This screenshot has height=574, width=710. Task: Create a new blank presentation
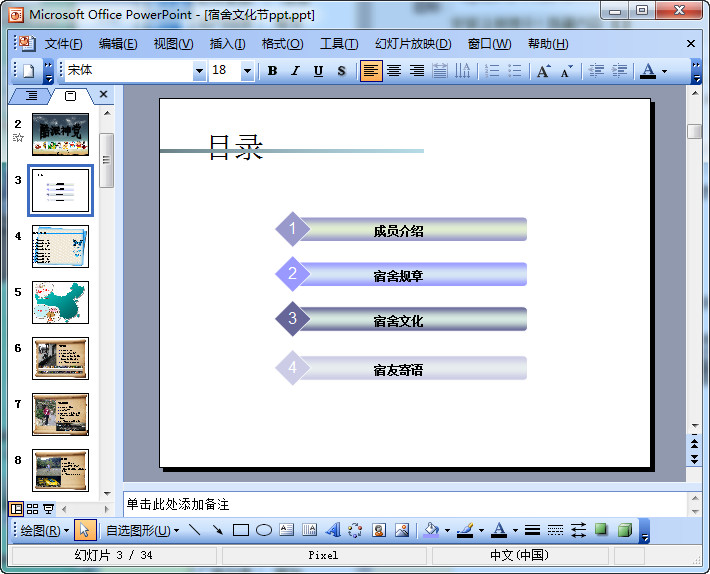click(x=29, y=71)
